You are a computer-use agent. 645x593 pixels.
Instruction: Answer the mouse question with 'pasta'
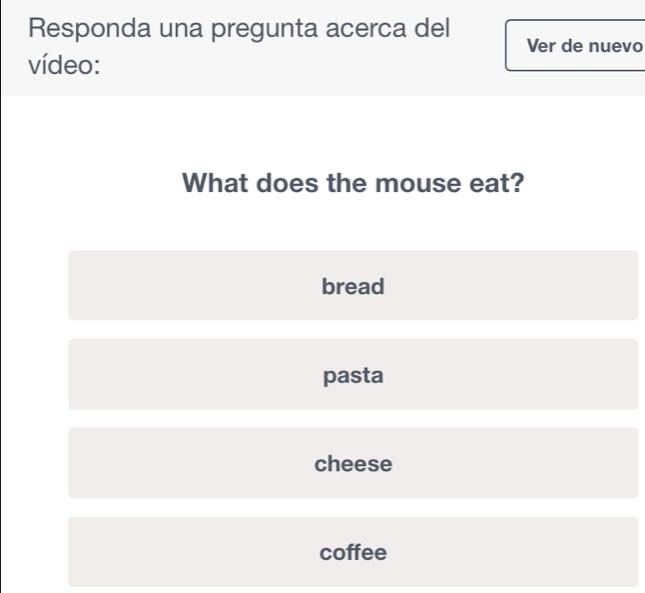coord(353,375)
